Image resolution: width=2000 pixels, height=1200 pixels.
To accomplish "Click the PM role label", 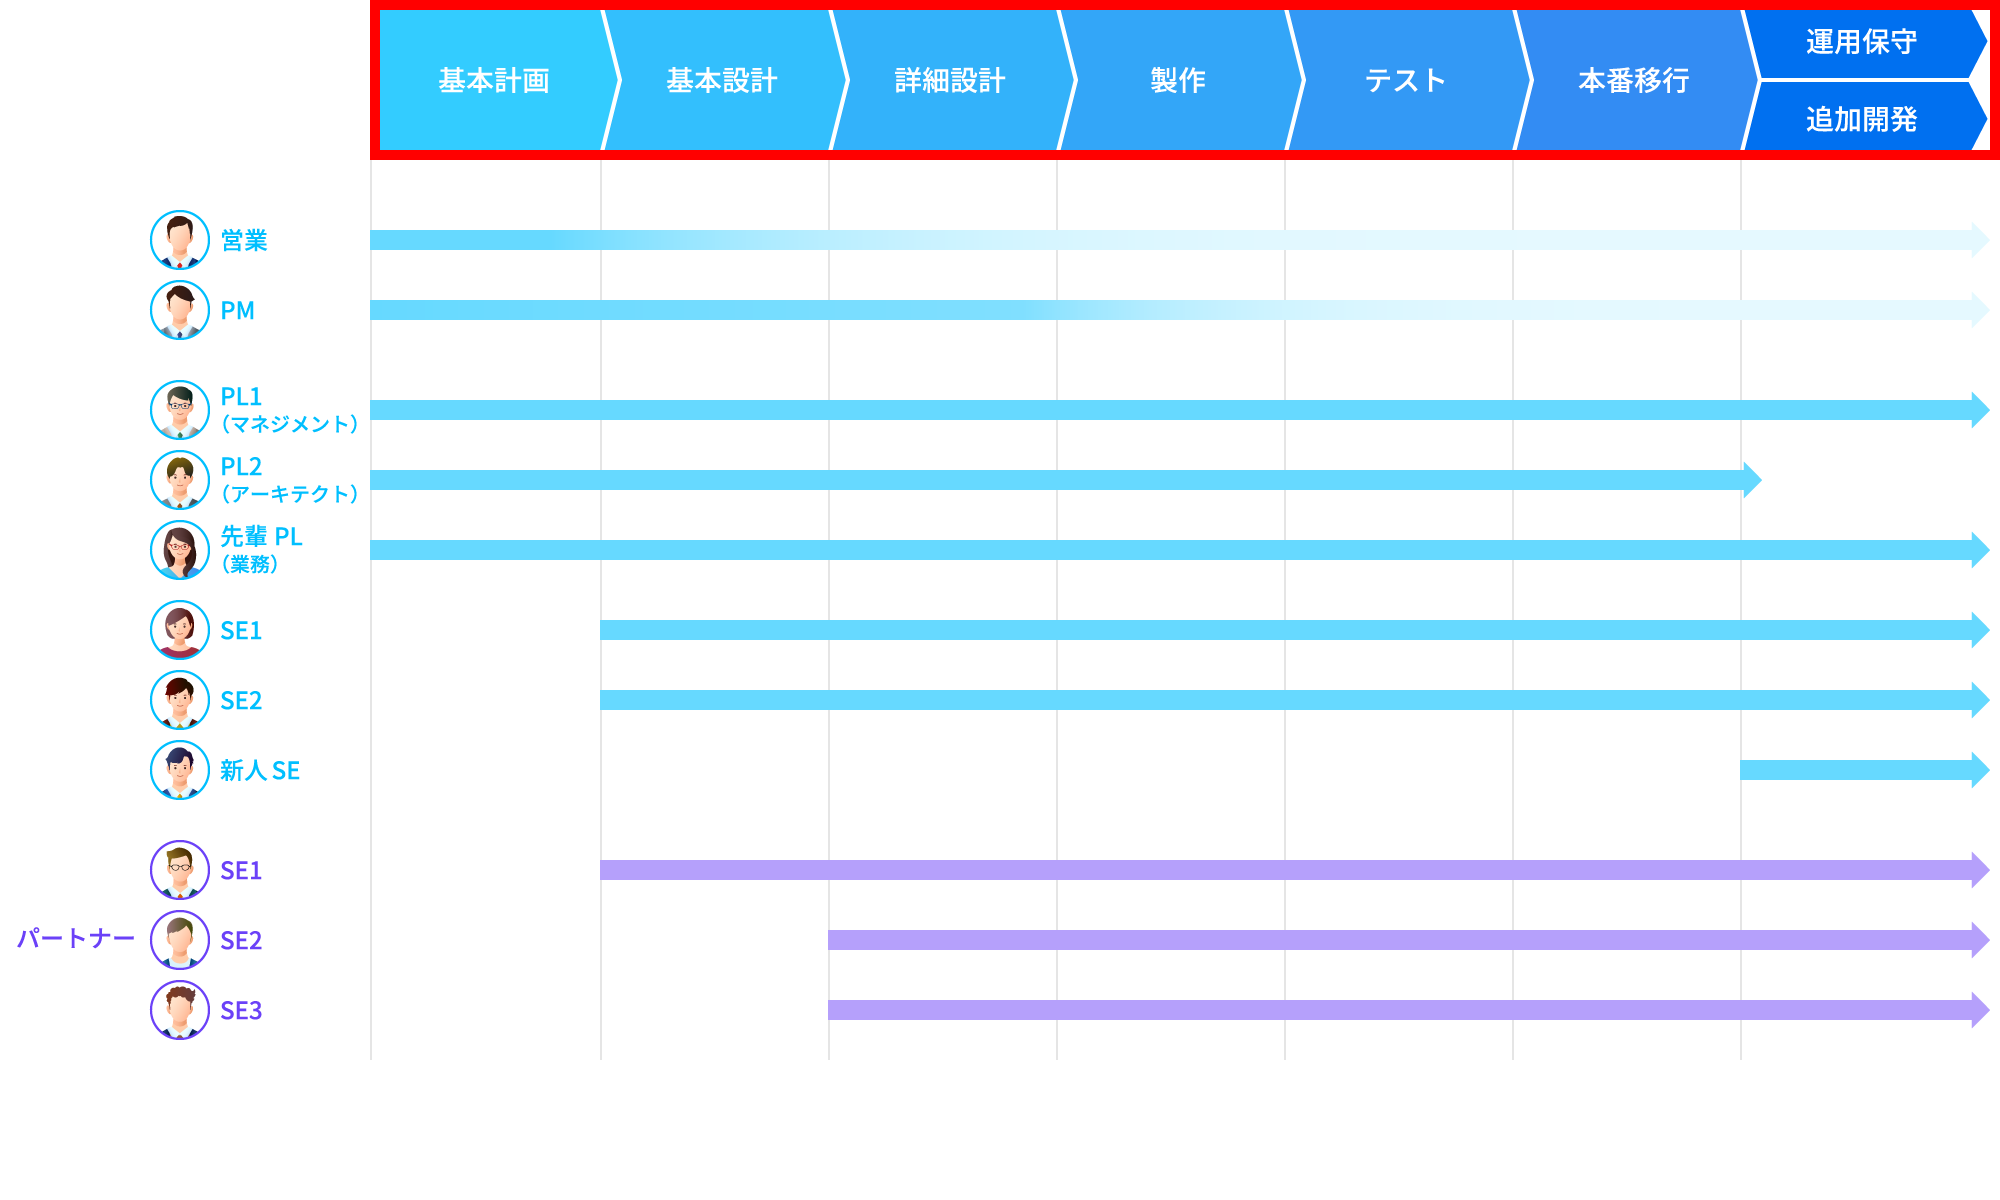I will point(238,310).
